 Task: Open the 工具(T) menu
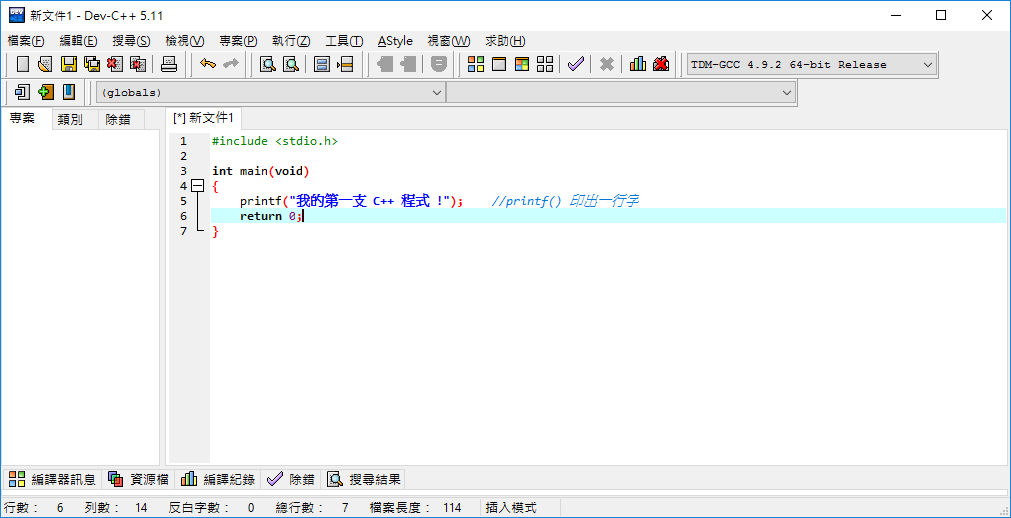344,41
